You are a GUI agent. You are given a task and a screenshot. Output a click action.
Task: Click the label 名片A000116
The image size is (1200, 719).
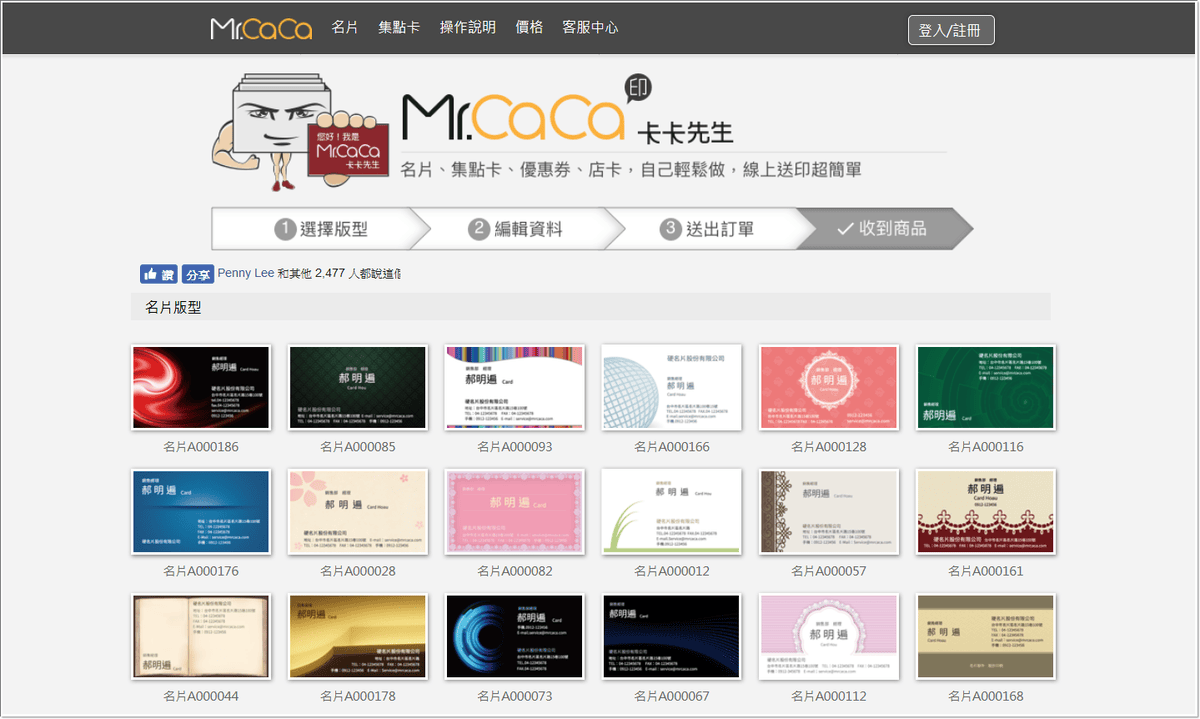tap(986, 447)
